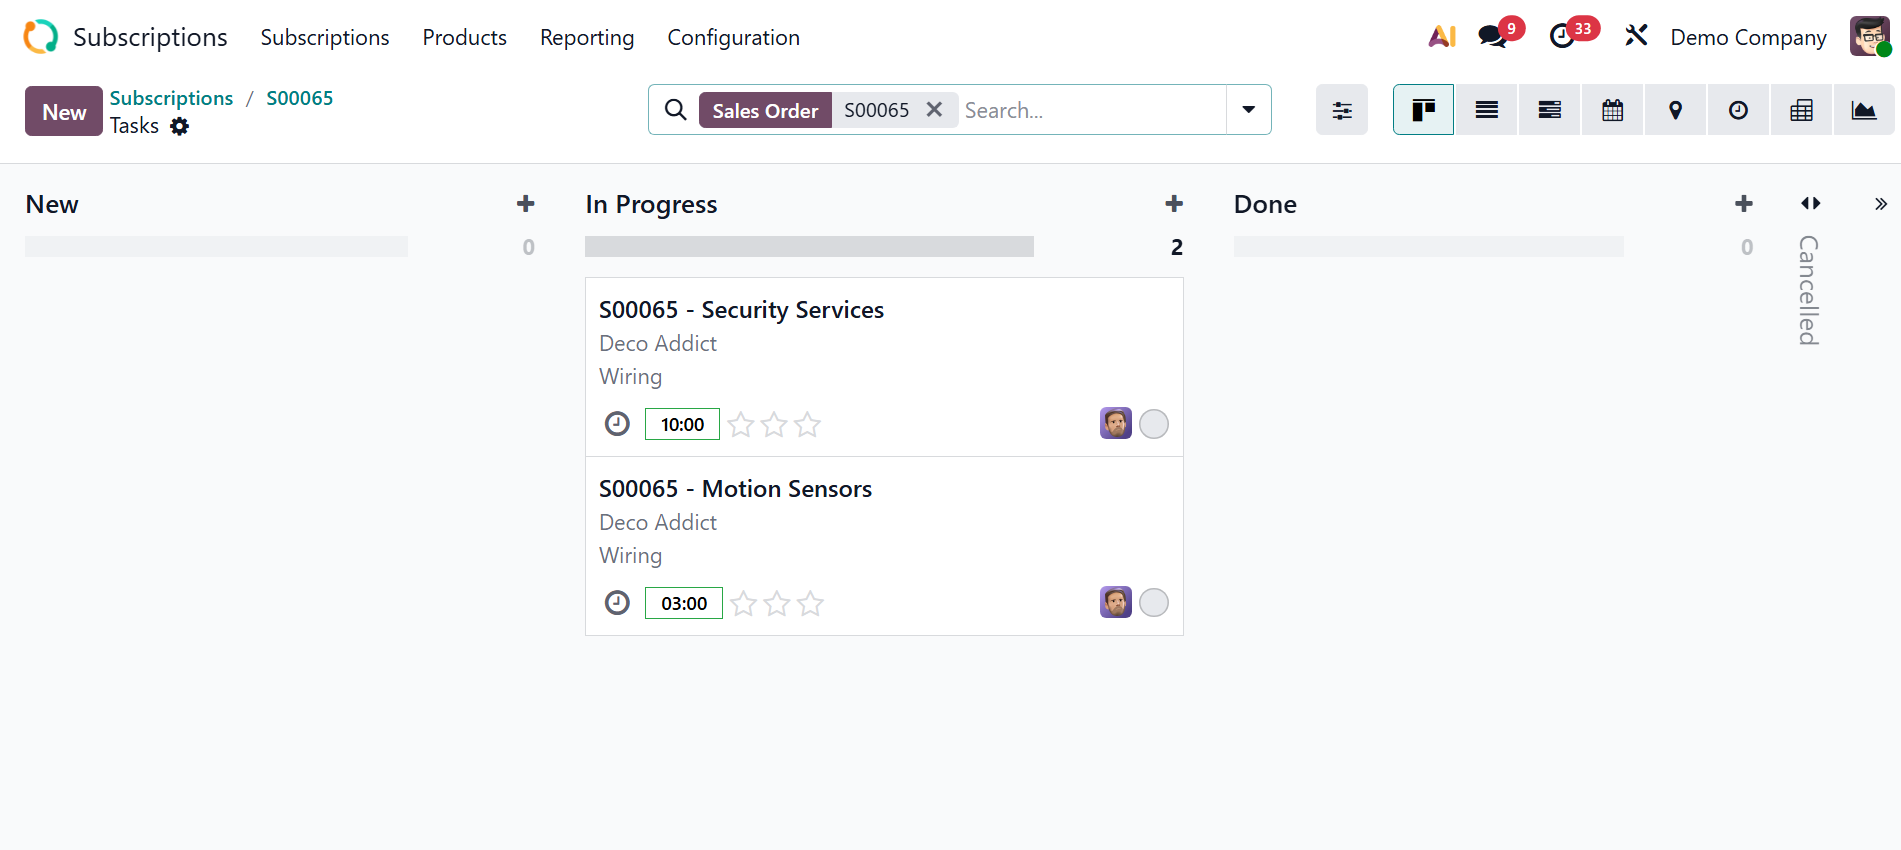Open the Gantt view
Screen dimensions: 1901x850
[x=1549, y=110]
